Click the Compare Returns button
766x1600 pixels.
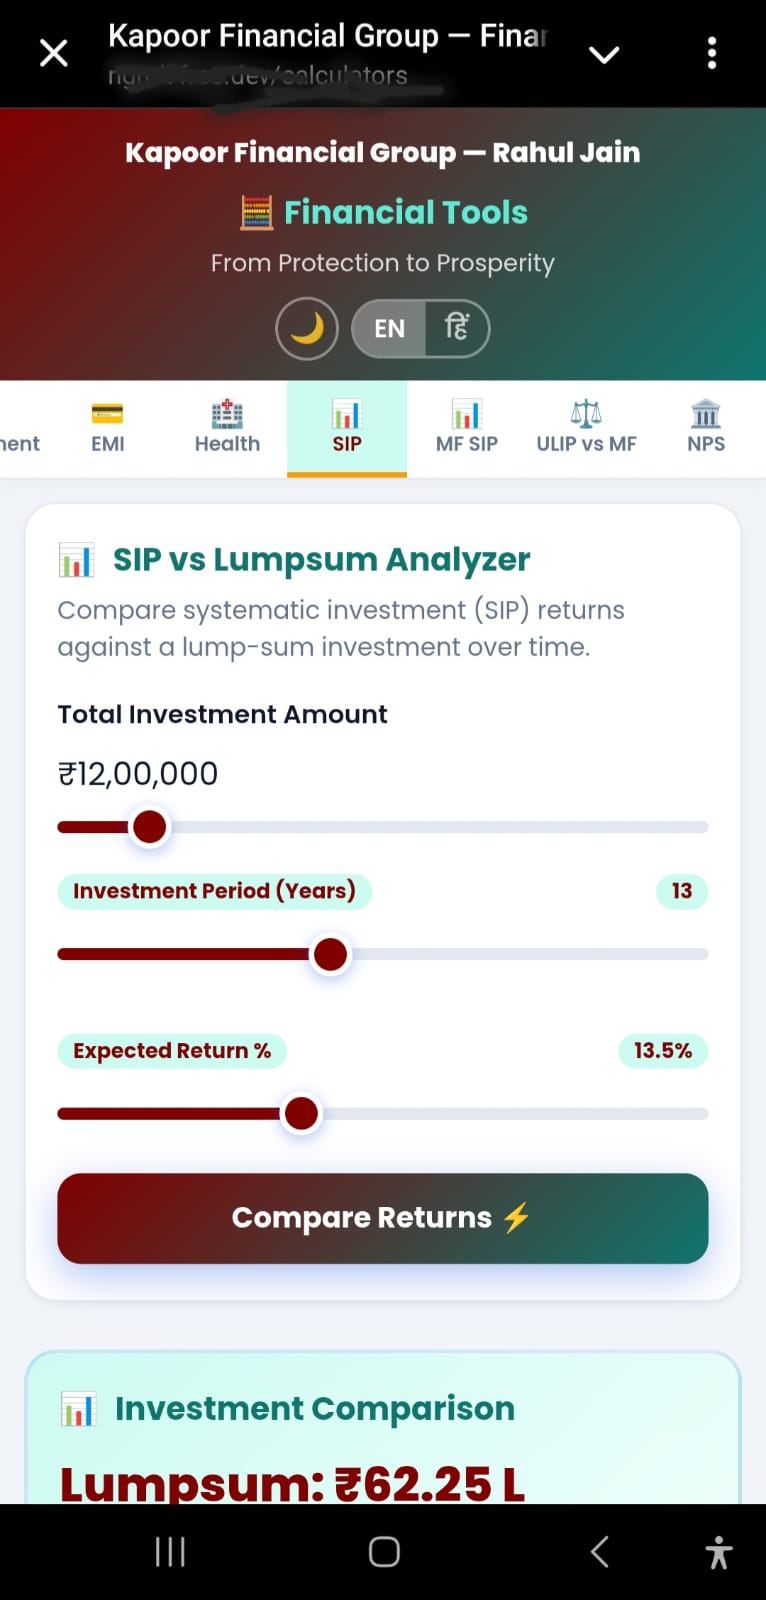point(383,1218)
